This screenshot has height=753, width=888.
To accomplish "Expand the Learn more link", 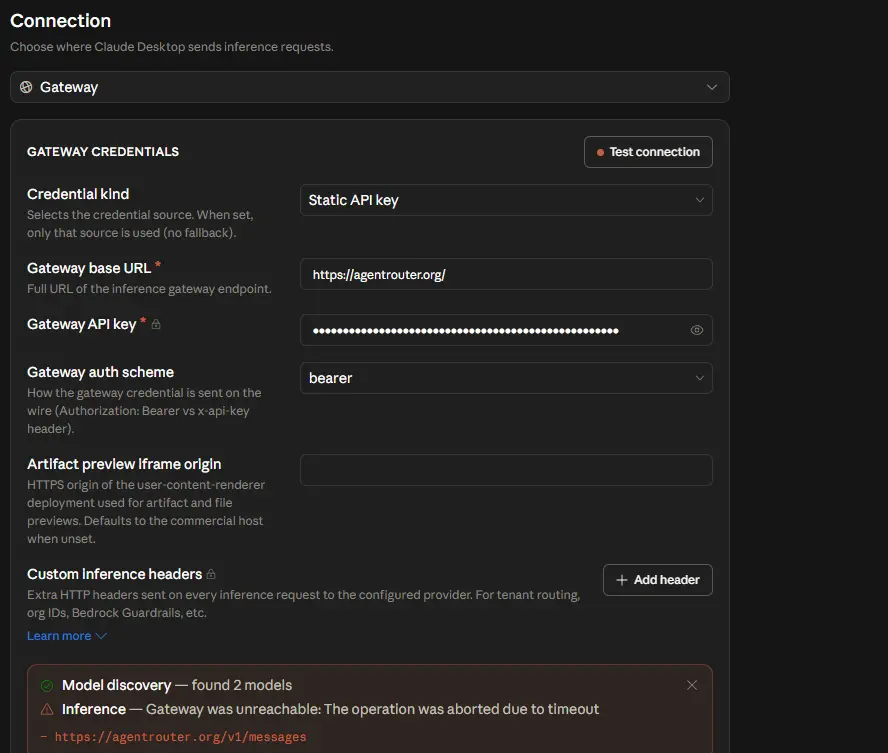I will click(x=66, y=636).
